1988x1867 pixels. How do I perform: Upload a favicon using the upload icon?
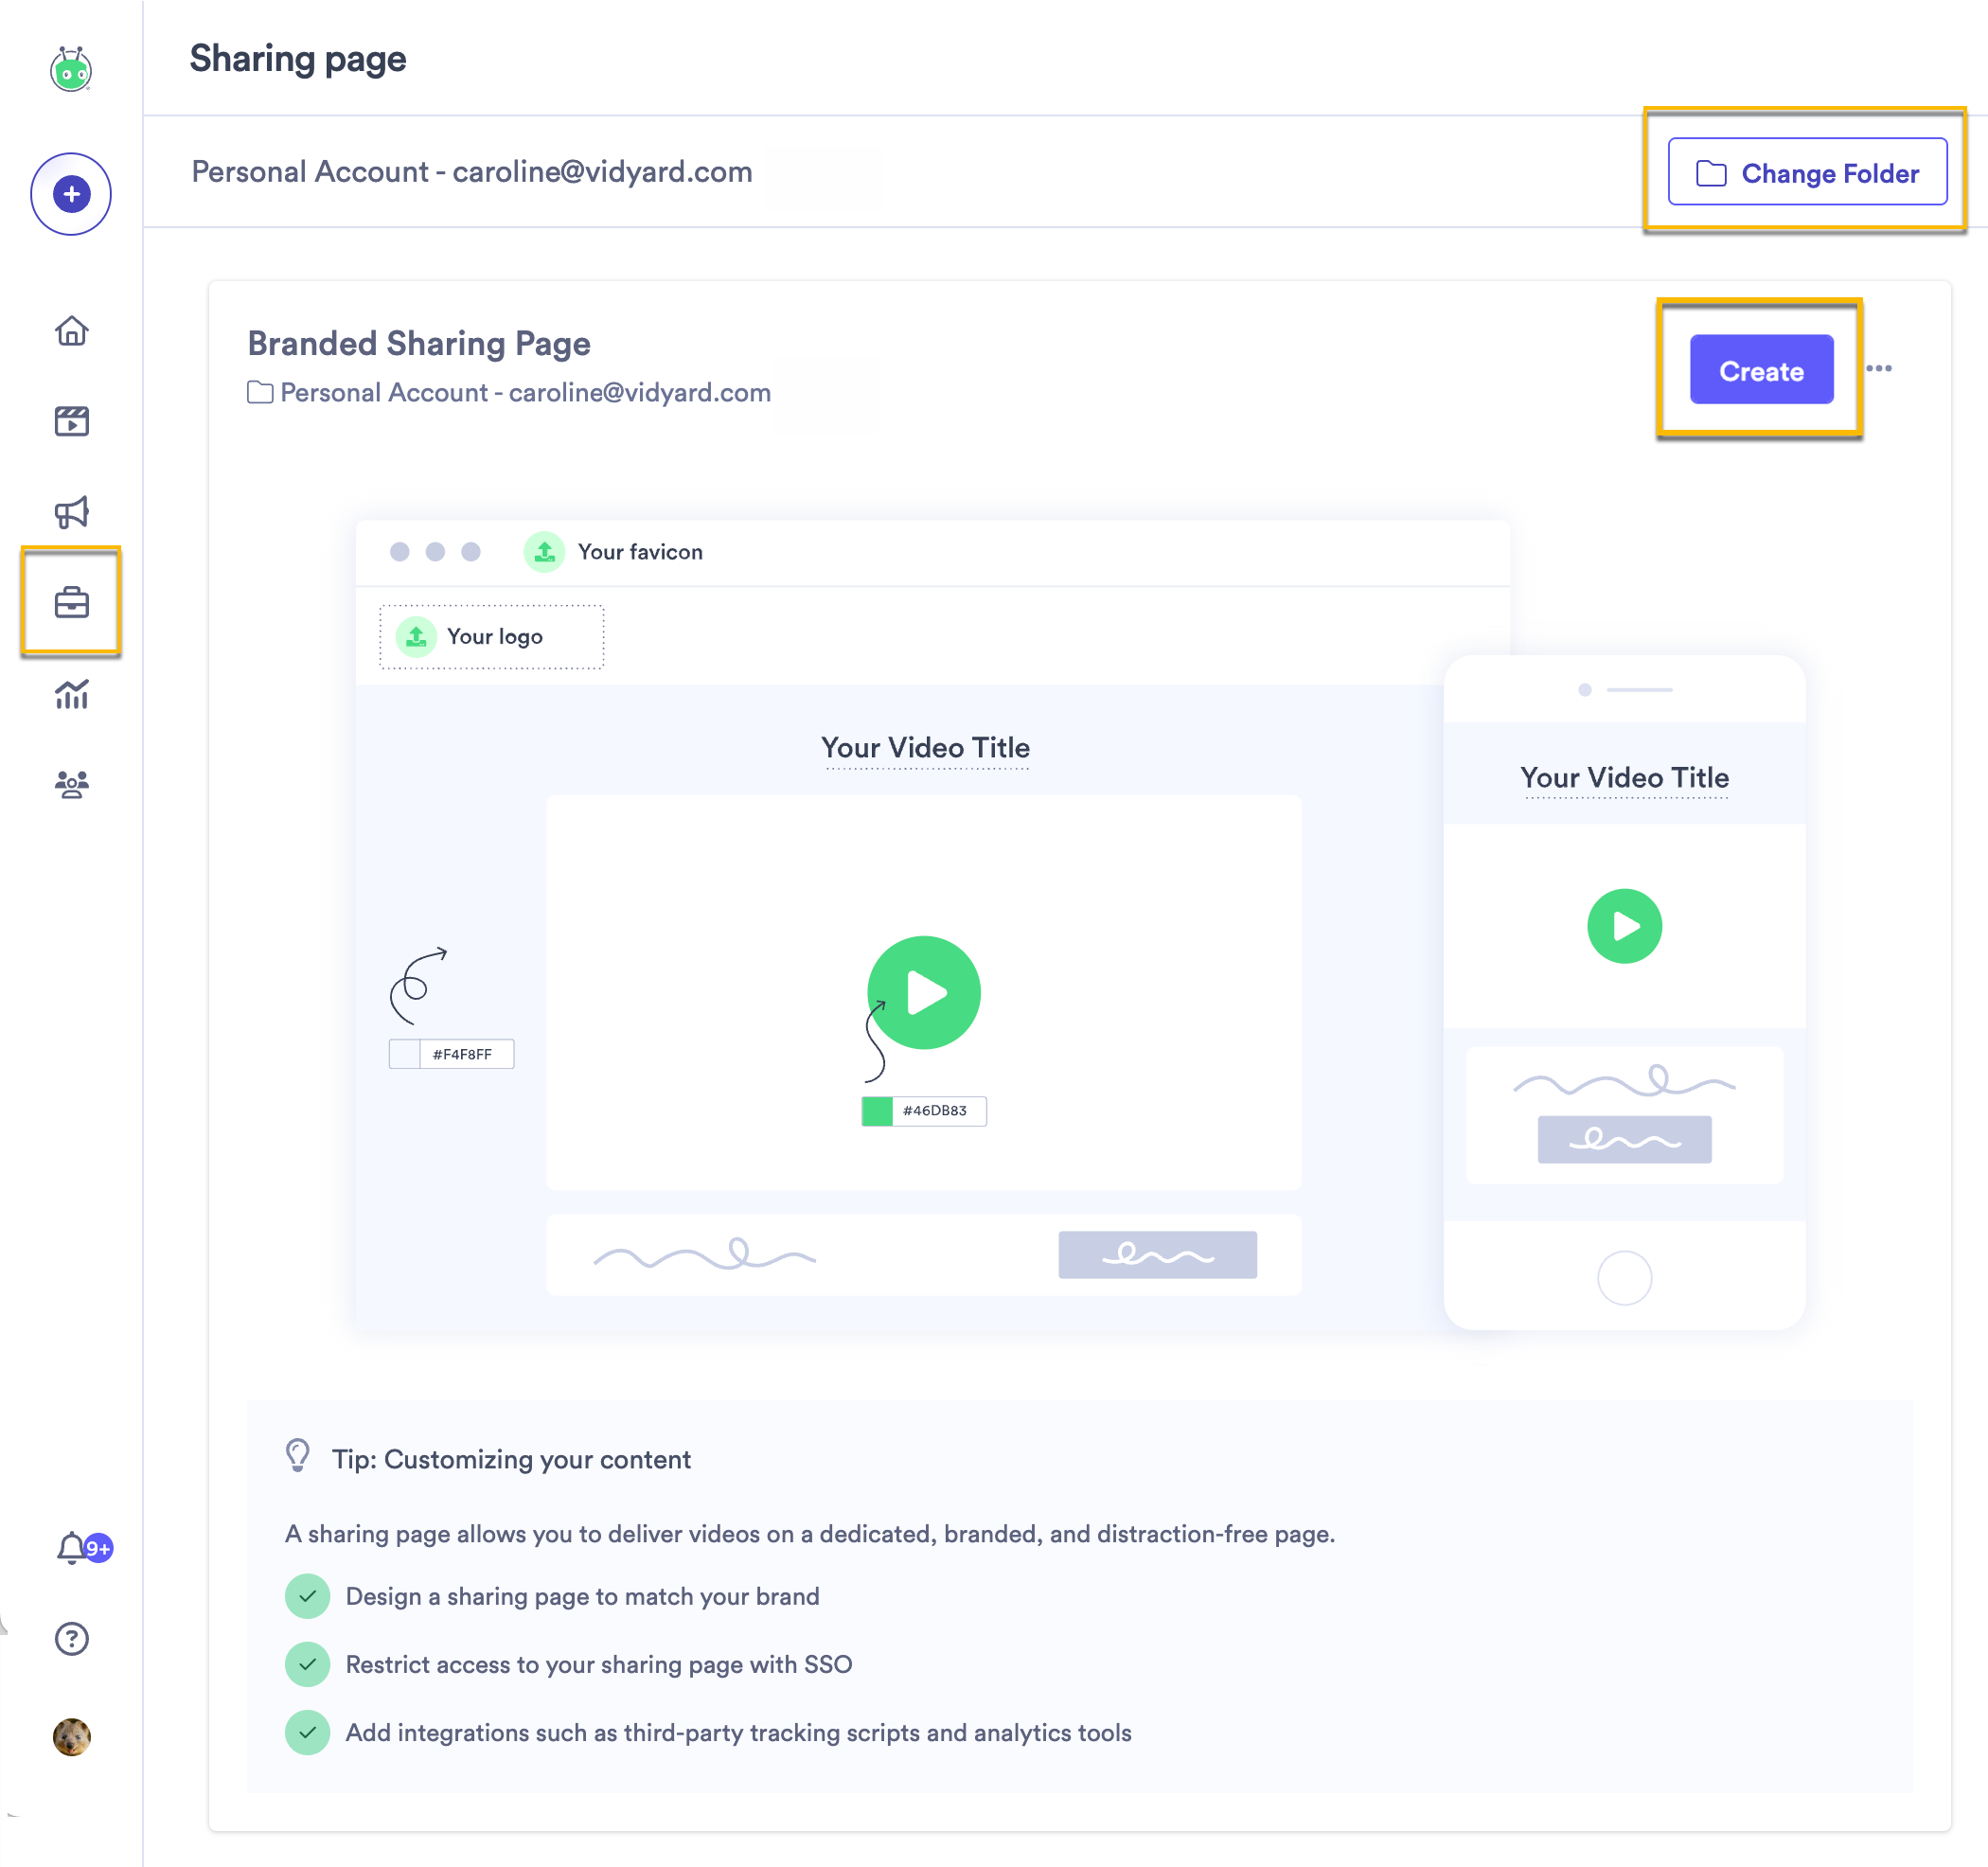543,551
